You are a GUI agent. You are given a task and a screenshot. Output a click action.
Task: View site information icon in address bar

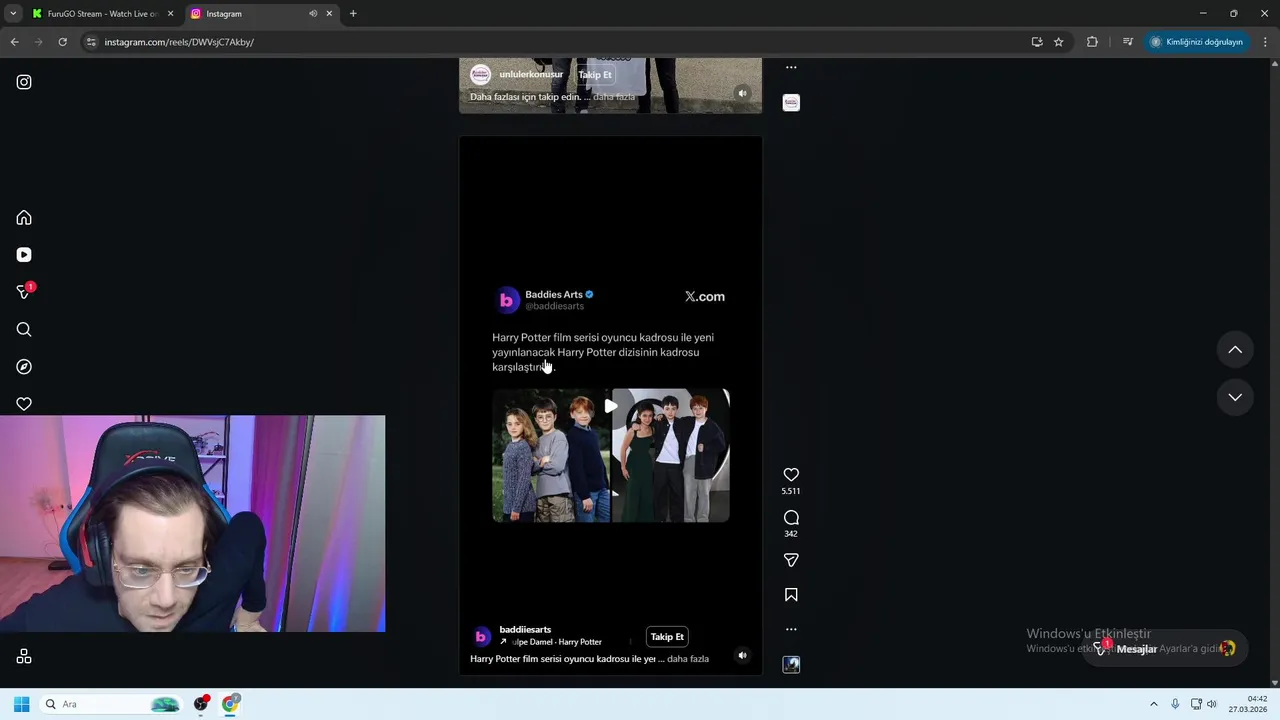coord(91,42)
